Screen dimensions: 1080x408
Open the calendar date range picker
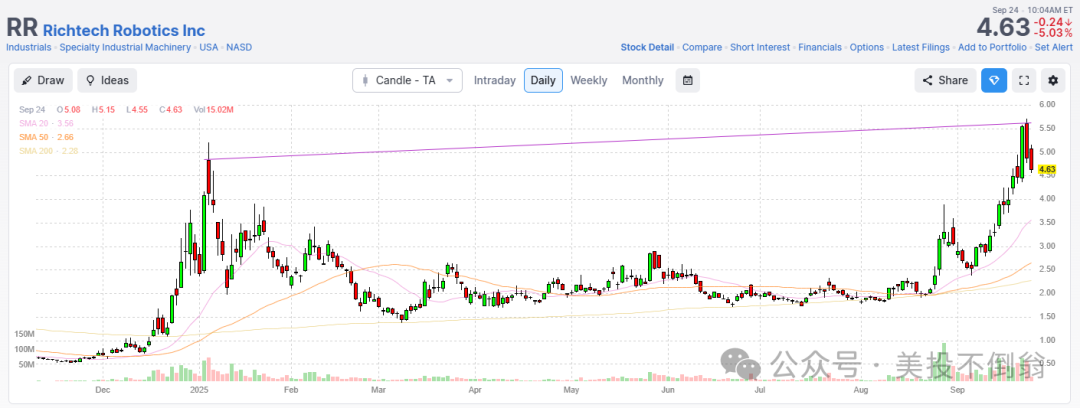coord(687,81)
